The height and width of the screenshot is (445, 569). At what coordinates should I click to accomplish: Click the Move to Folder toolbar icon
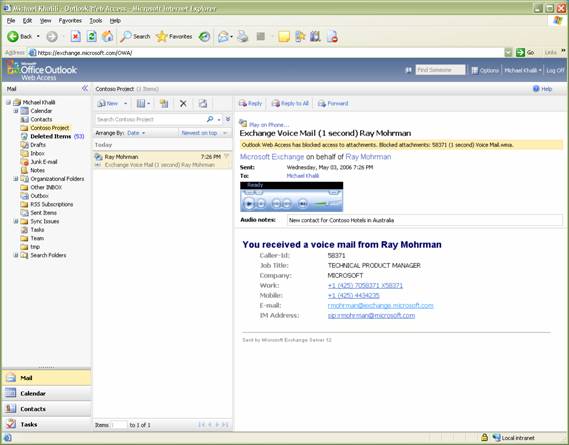164,104
